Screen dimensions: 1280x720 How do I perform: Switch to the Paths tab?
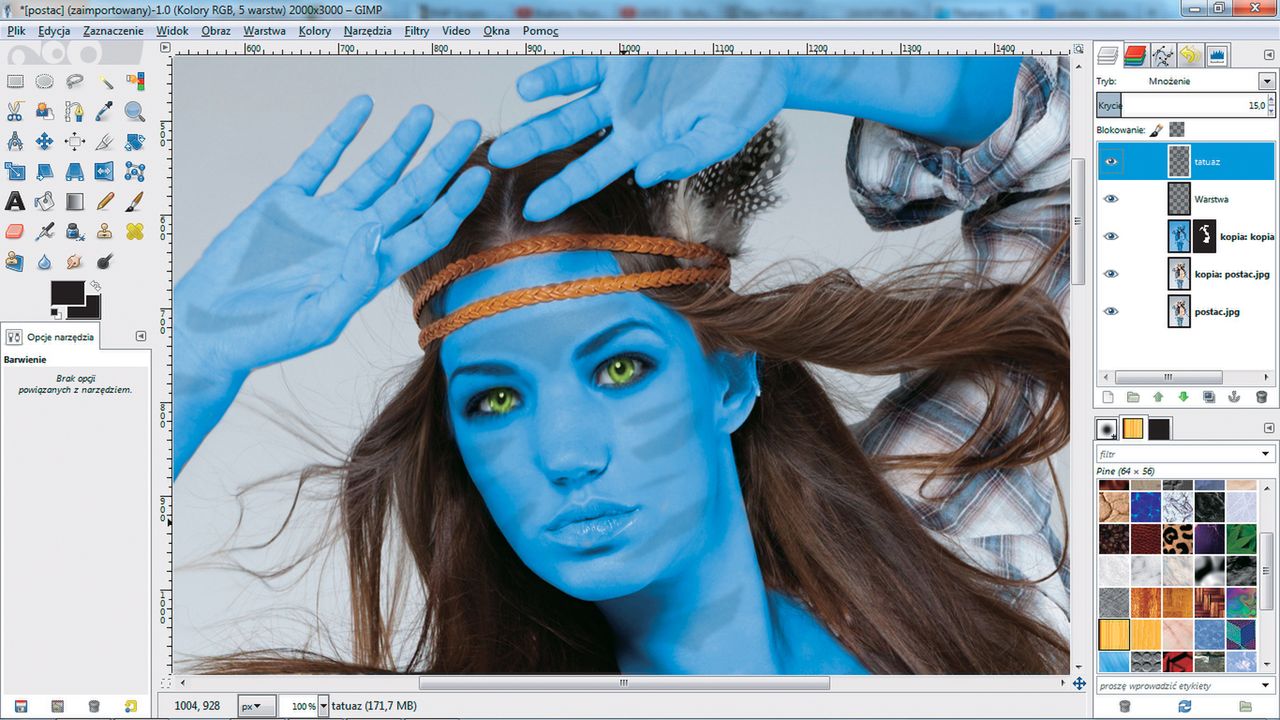(x=1162, y=54)
